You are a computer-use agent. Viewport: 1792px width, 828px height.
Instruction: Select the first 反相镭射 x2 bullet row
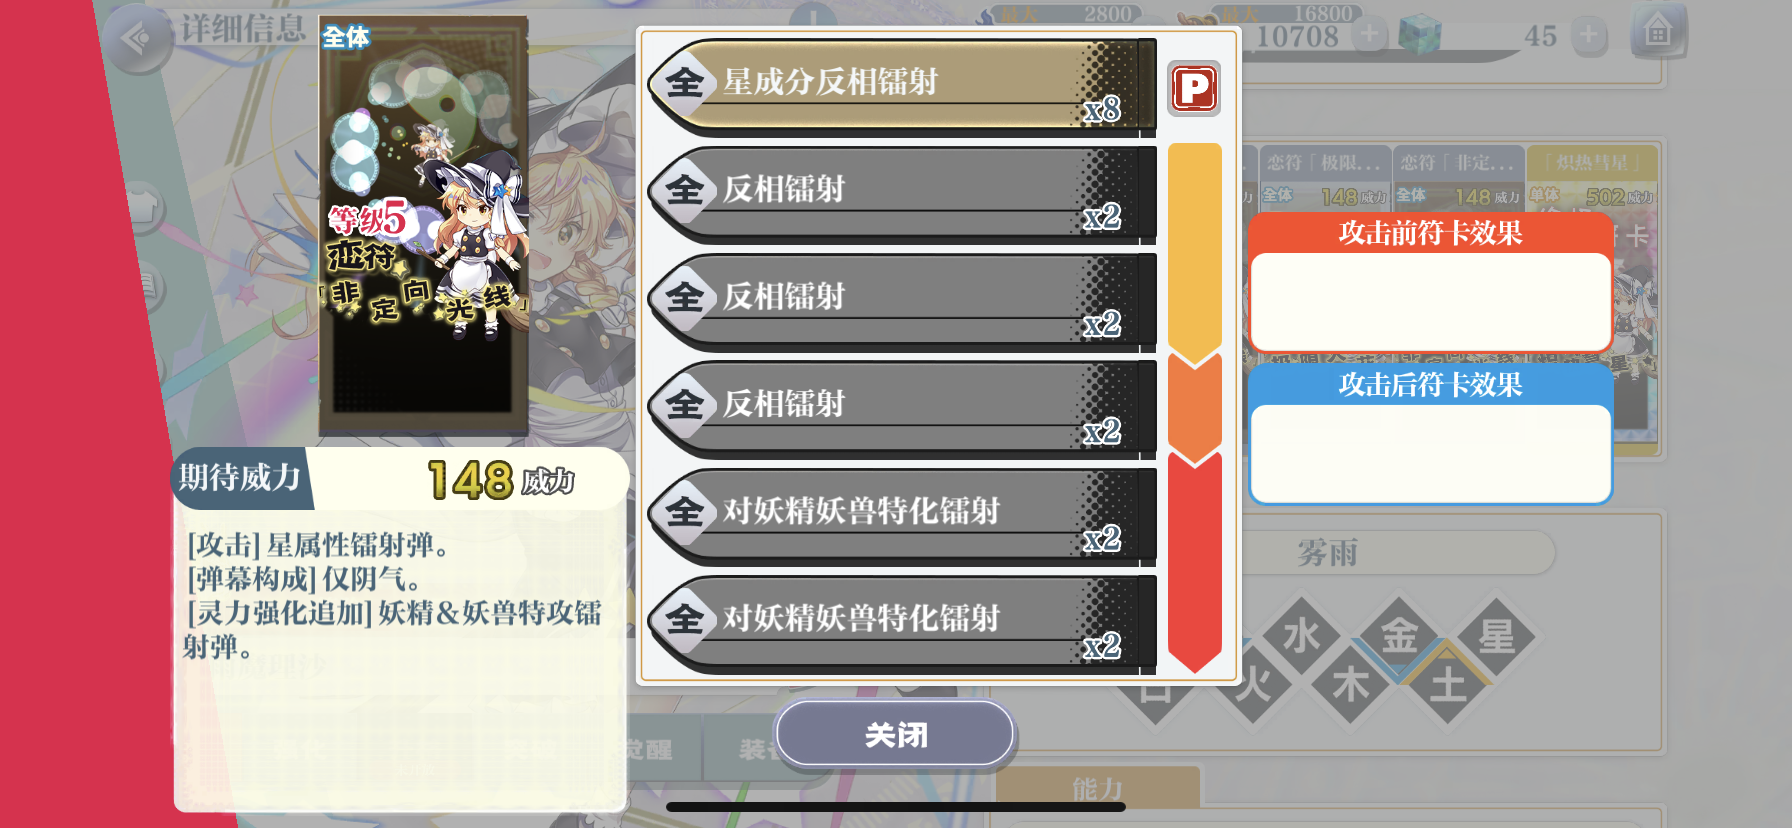click(x=902, y=192)
